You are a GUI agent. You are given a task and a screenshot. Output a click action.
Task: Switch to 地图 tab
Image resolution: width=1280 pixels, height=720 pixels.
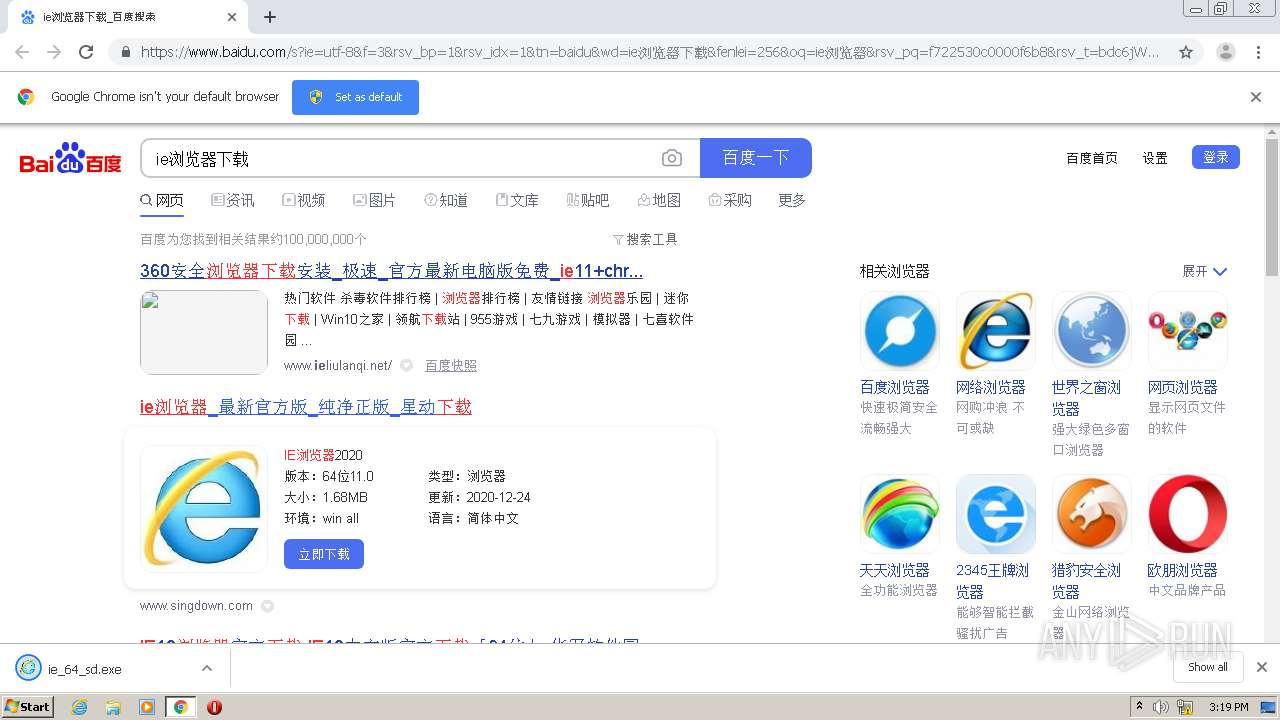point(659,200)
